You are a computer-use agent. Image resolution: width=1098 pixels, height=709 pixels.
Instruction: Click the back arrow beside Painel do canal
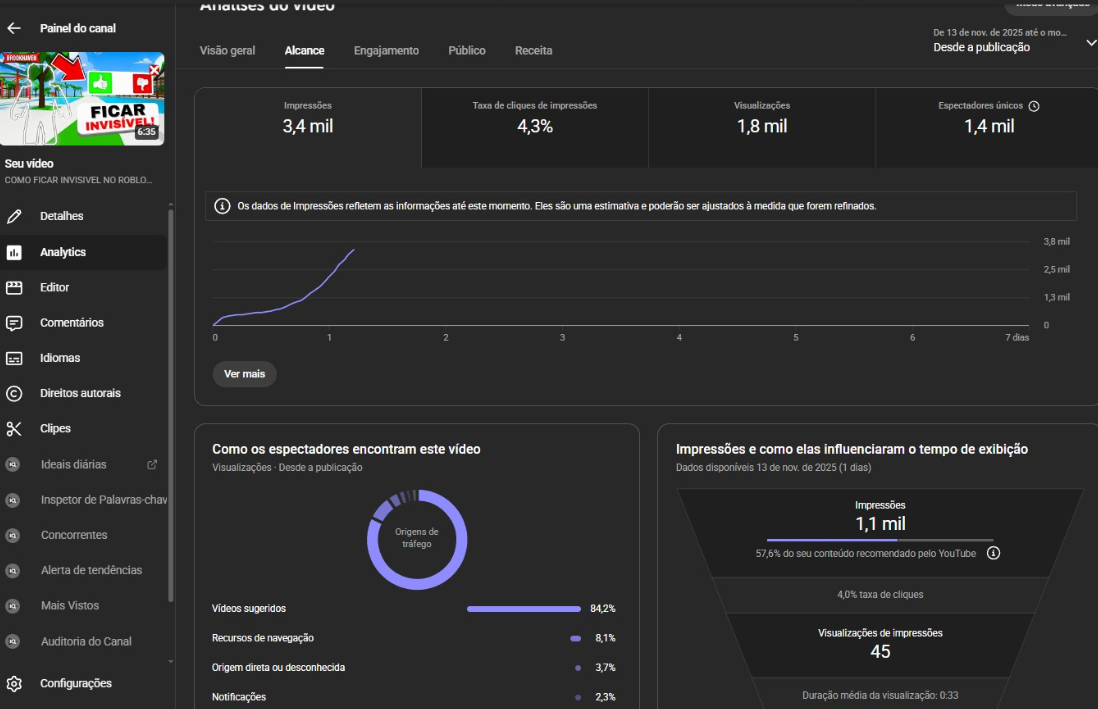click(x=14, y=28)
